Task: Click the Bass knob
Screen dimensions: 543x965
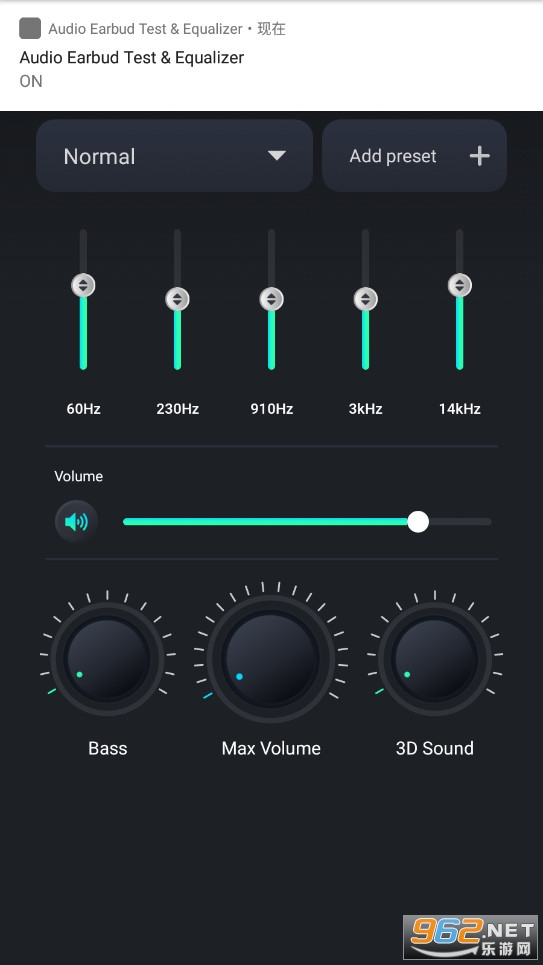Action: pyautogui.click(x=108, y=659)
